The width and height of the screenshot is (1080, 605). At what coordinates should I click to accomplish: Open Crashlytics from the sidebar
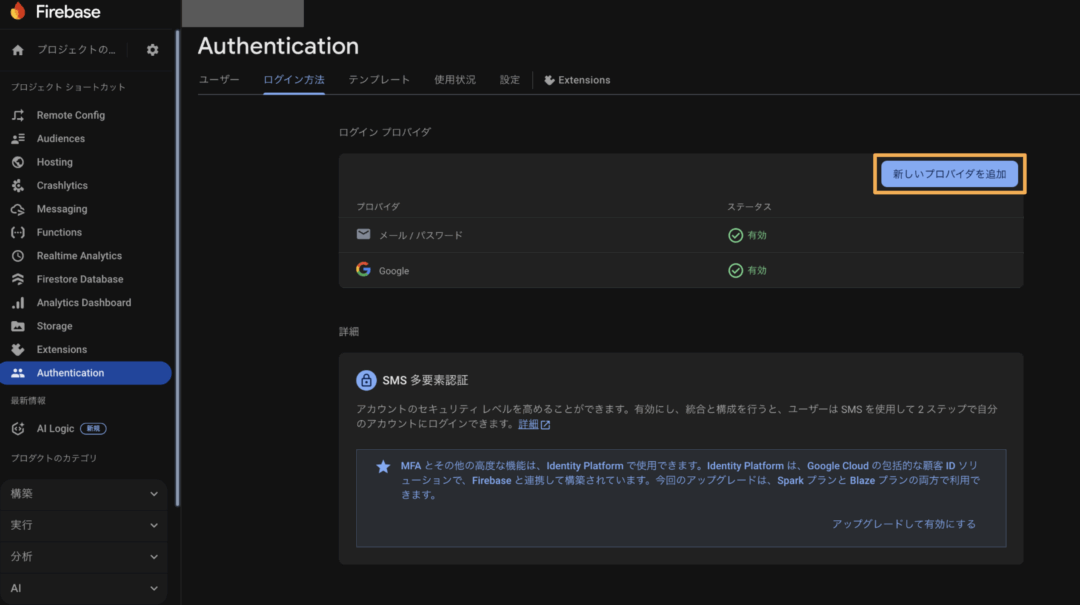[62, 185]
